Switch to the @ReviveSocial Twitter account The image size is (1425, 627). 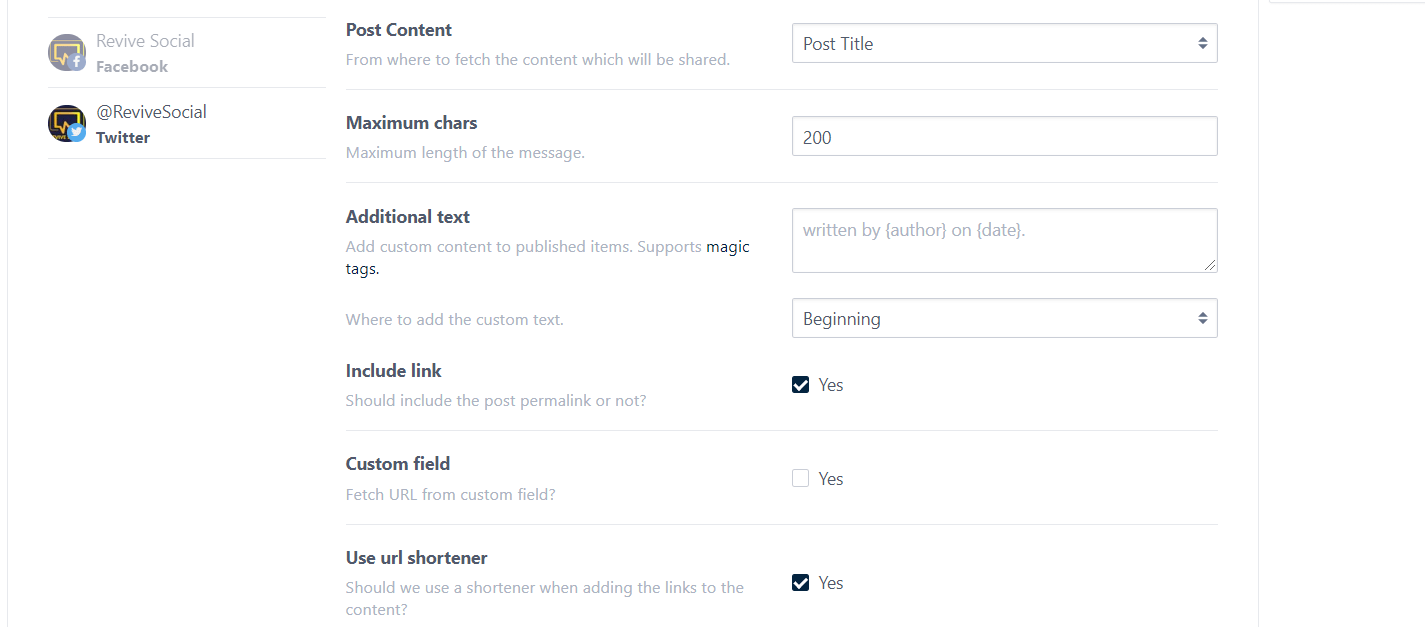pos(186,123)
